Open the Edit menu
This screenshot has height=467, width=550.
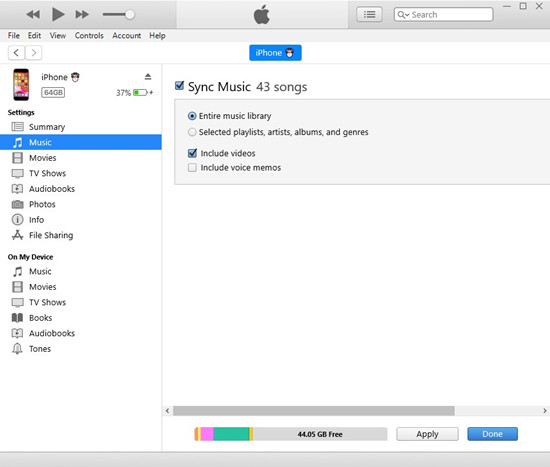34,35
